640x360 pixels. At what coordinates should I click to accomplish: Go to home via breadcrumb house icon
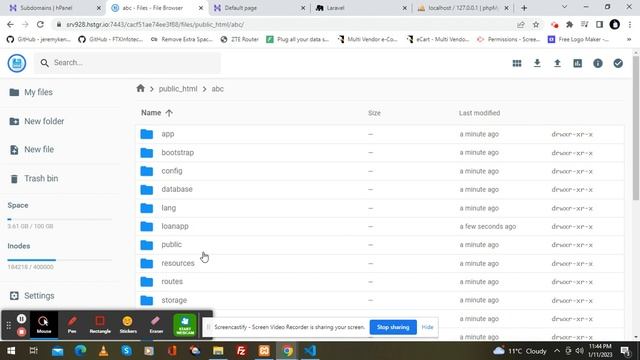click(140, 88)
